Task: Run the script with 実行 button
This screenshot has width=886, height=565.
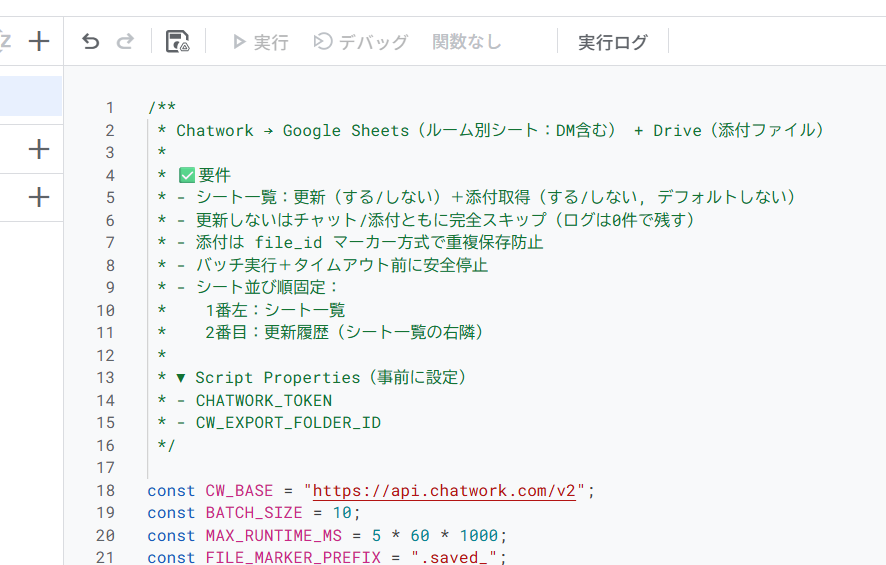Action: point(260,42)
